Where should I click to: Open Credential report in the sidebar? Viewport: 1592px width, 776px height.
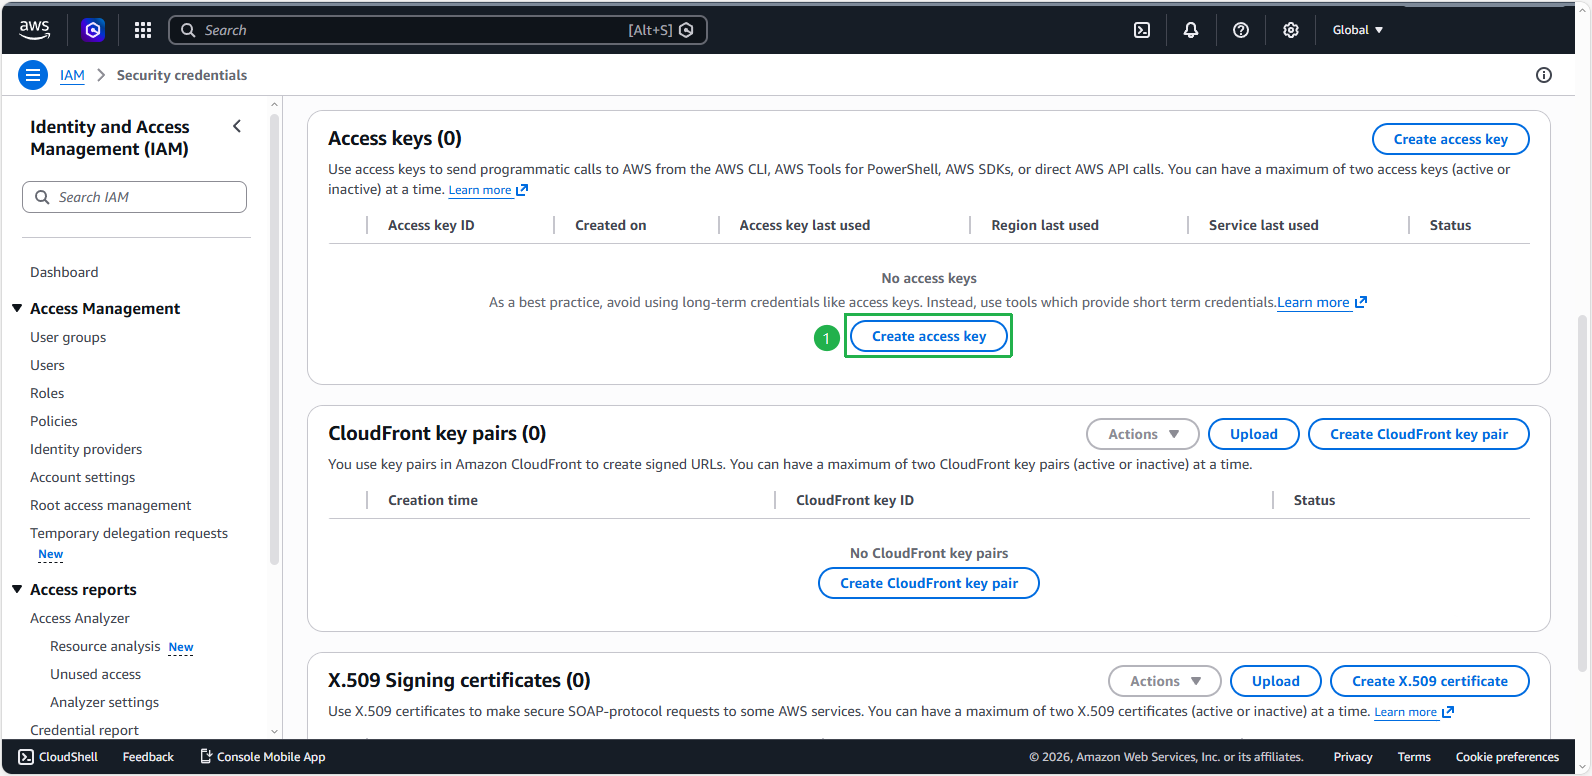coord(84,730)
